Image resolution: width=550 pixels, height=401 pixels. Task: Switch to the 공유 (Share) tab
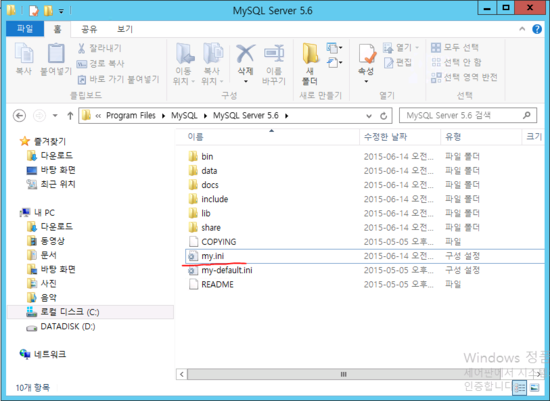coord(89,29)
